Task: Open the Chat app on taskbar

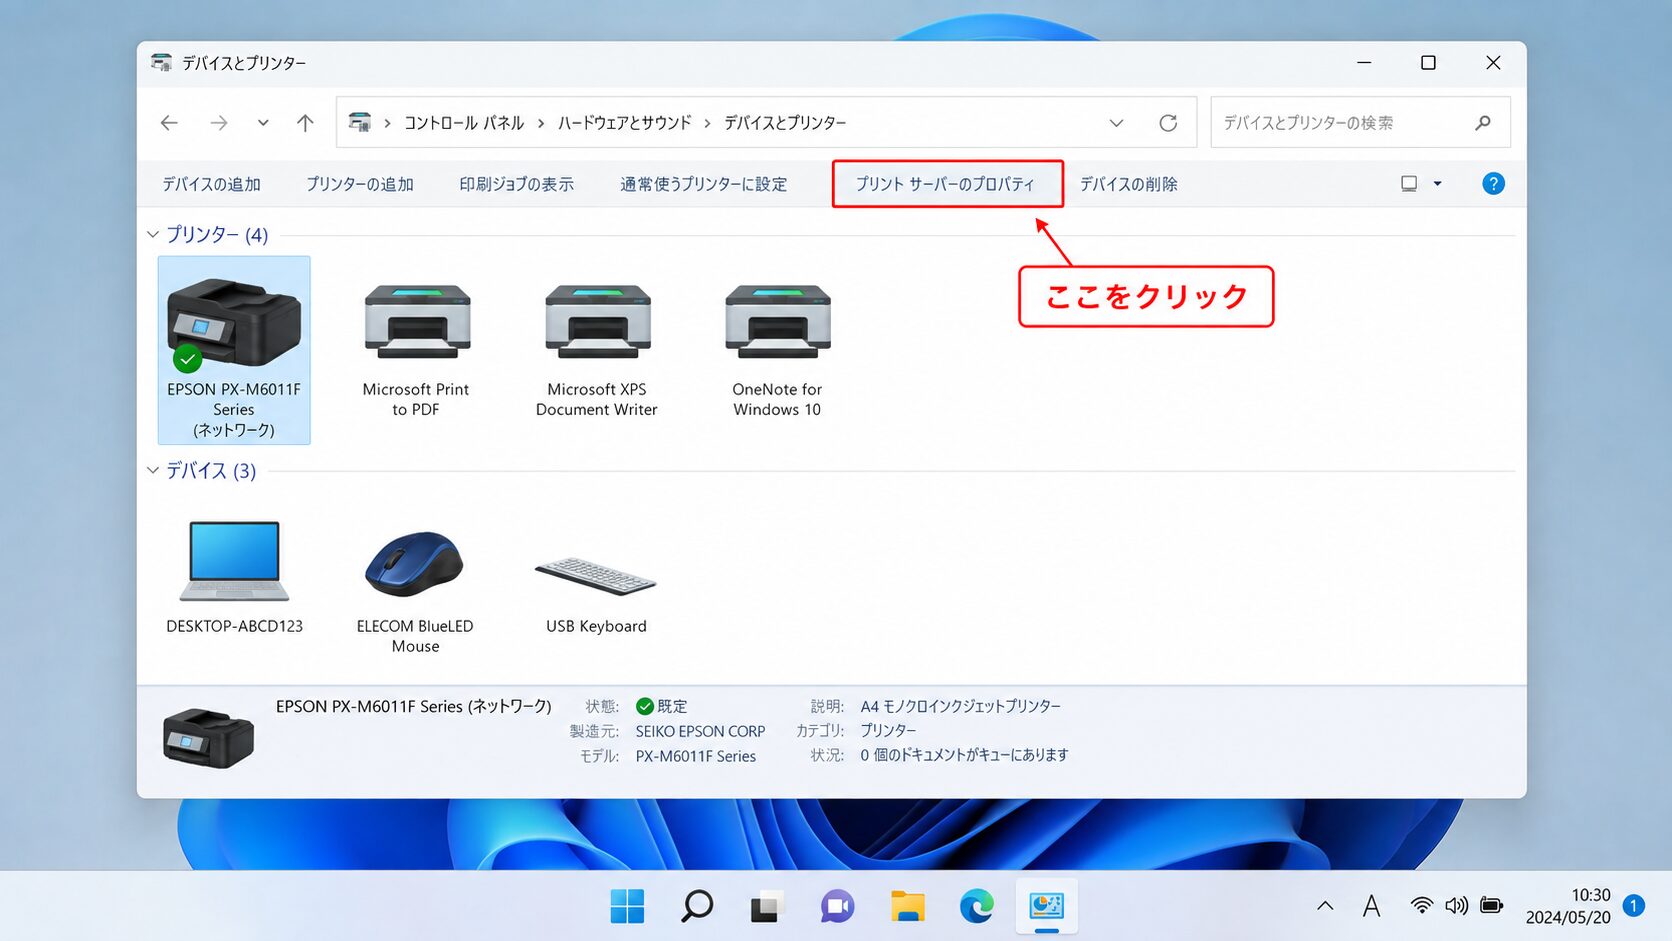Action: pos(837,906)
